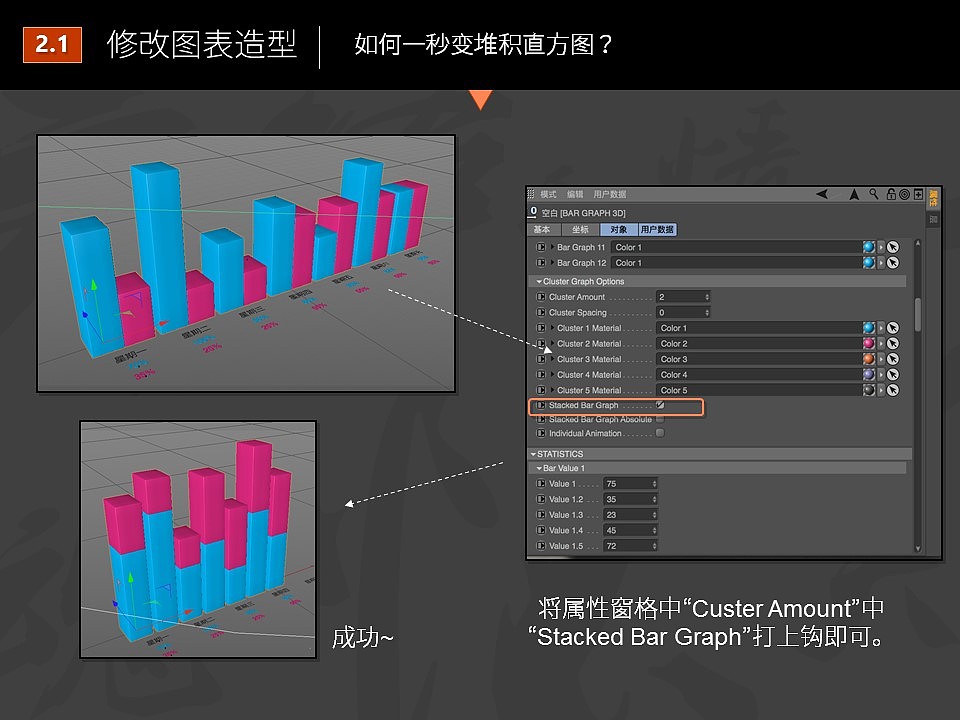Click the null object icon beside 空白

point(533,212)
